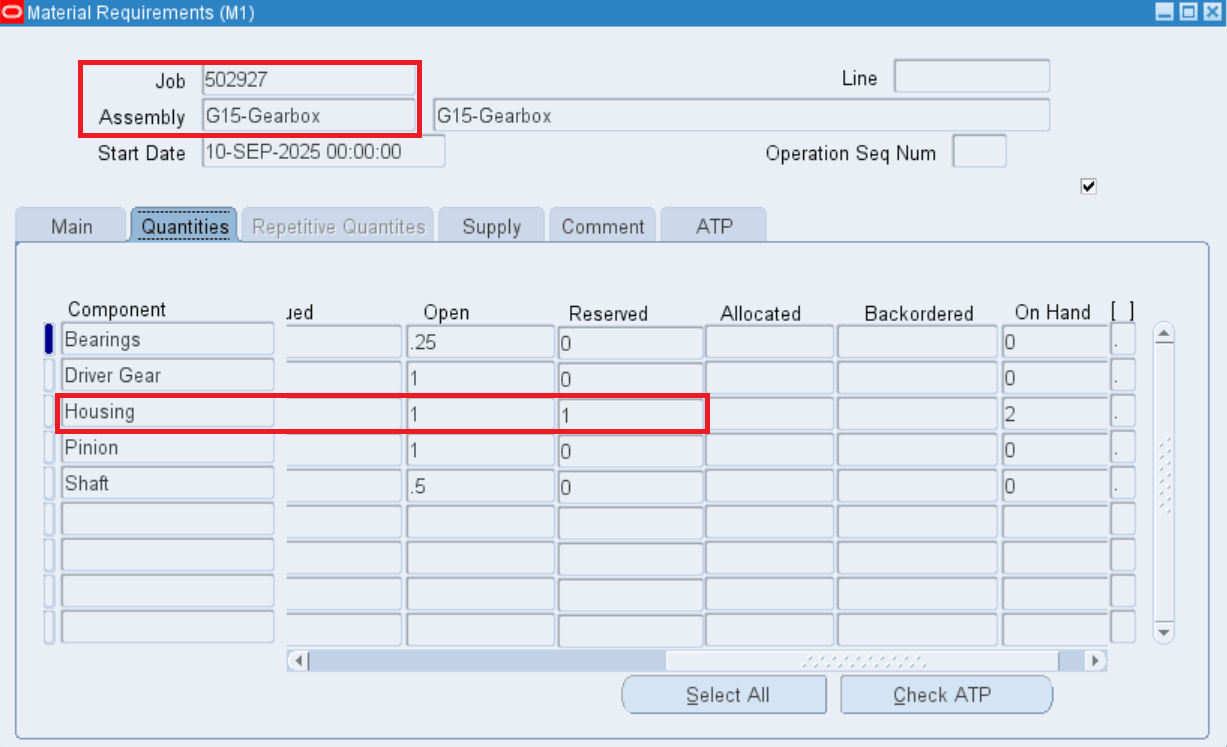Image resolution: width=1227 pixels, height=747 pixels.
Task: Click the empty Line field
Action: (971, 76)
